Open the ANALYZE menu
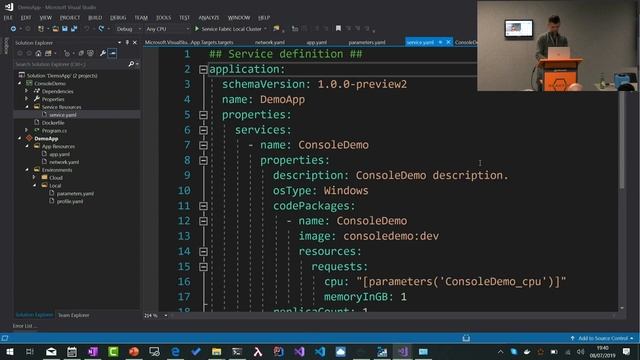This screenshot has width=640, height=360. pos(209,18)
